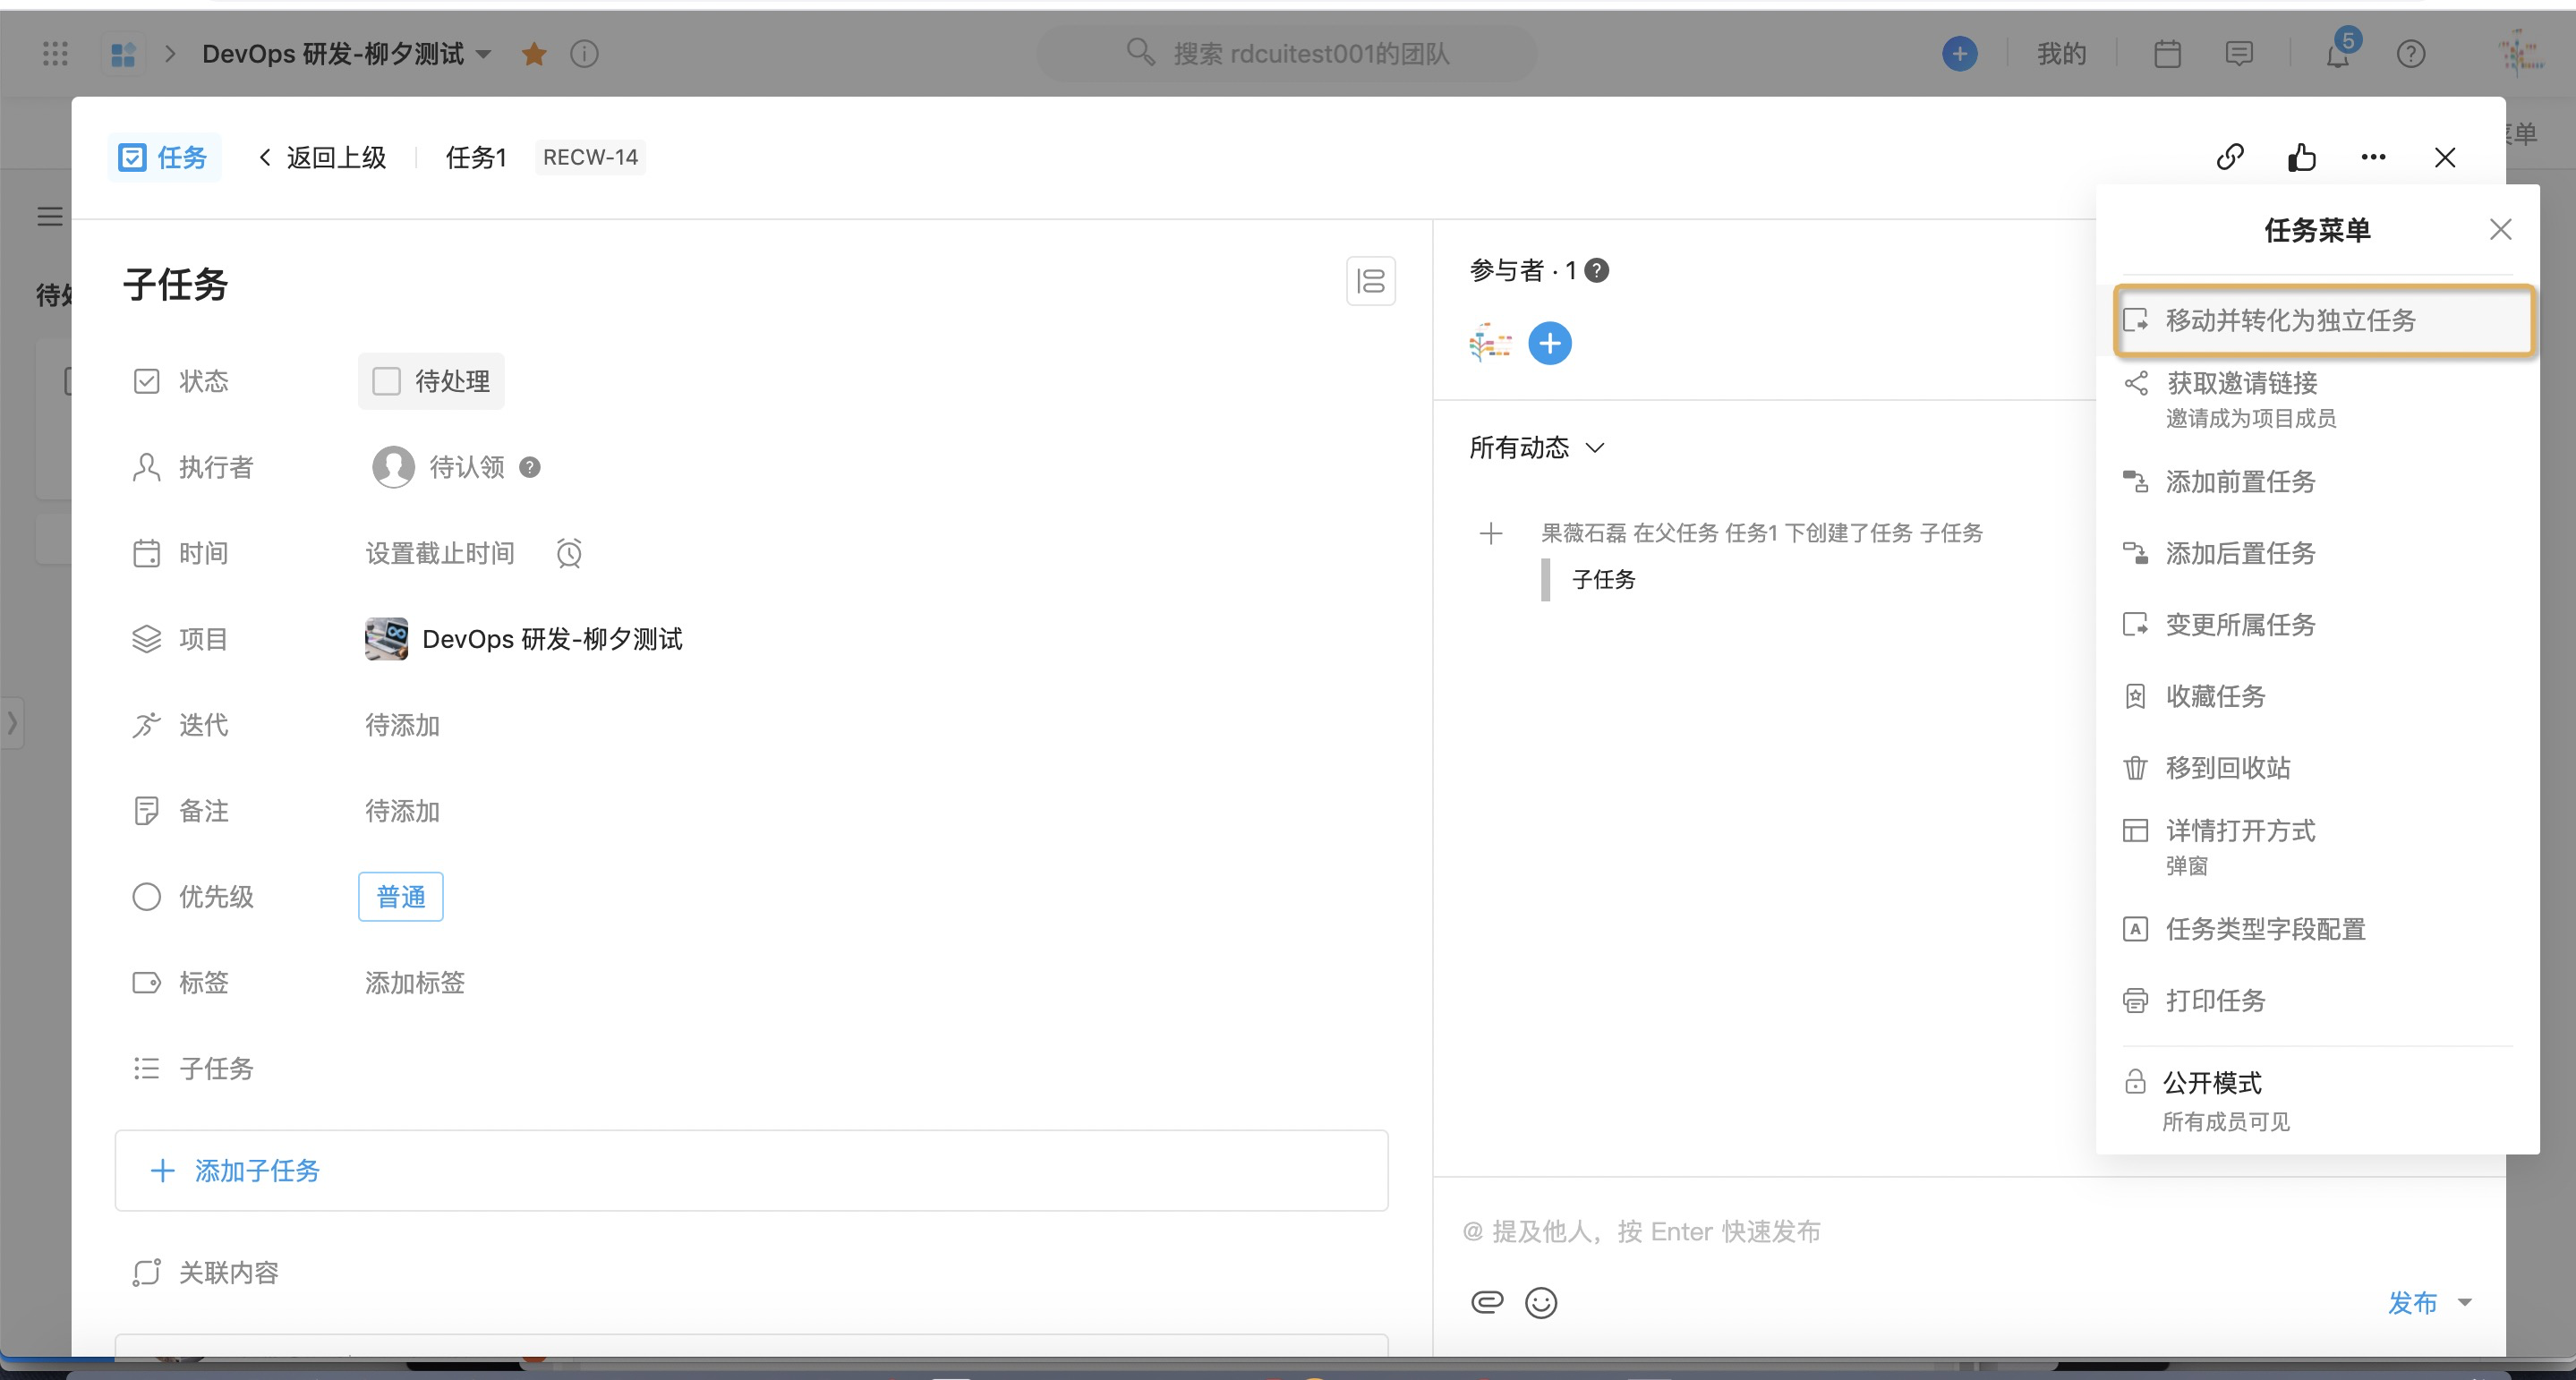Open the calendar icon in header
The height and width of the screenshot is (1380, 2576).
(x=2167, y=54)
